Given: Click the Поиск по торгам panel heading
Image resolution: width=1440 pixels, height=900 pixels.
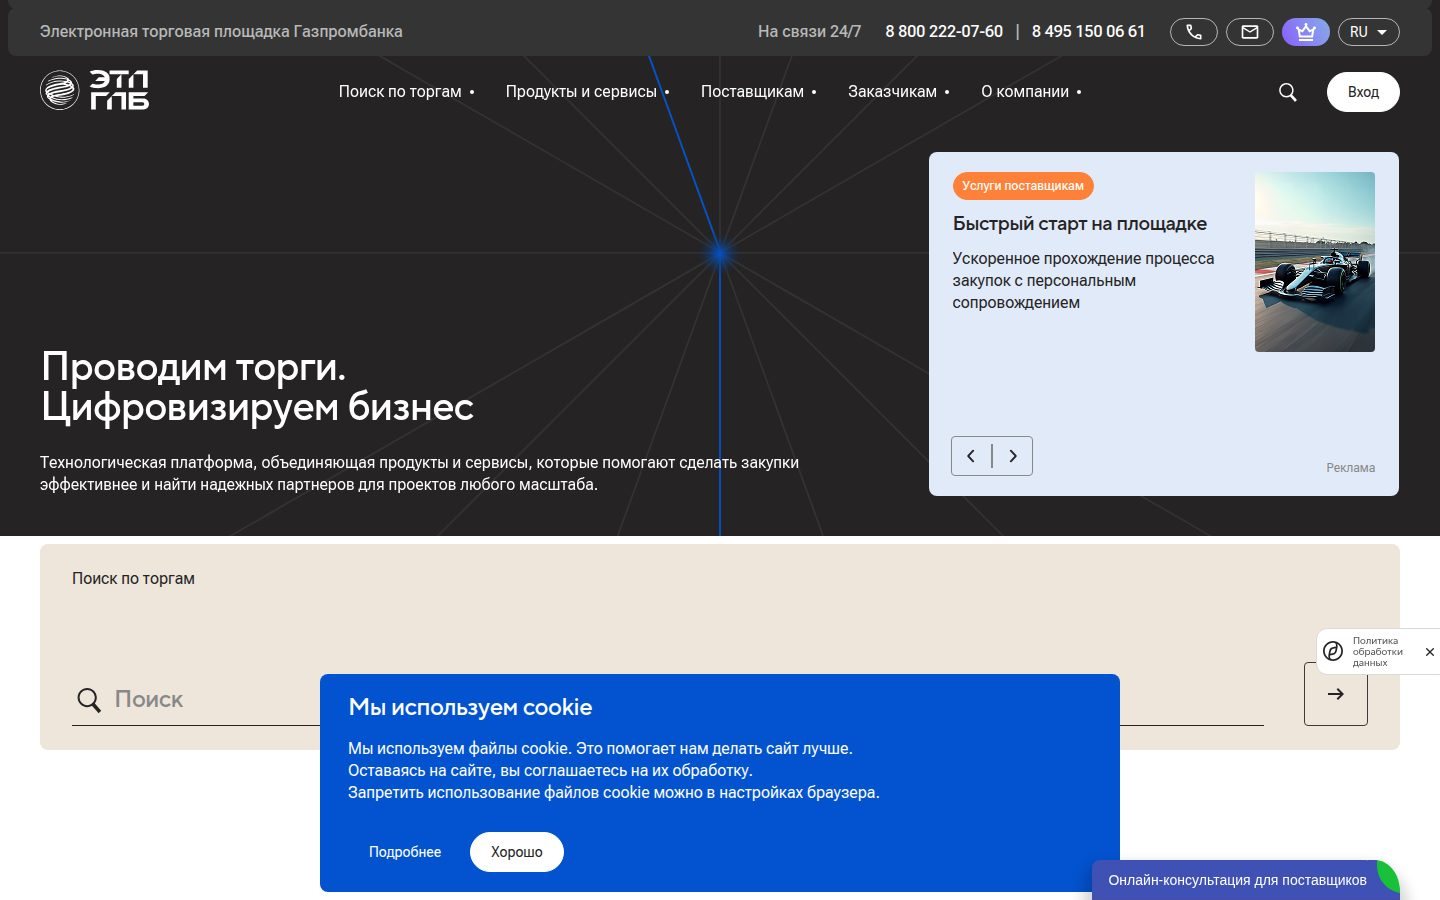Looking at the screenshot, I should pos(133,579).
